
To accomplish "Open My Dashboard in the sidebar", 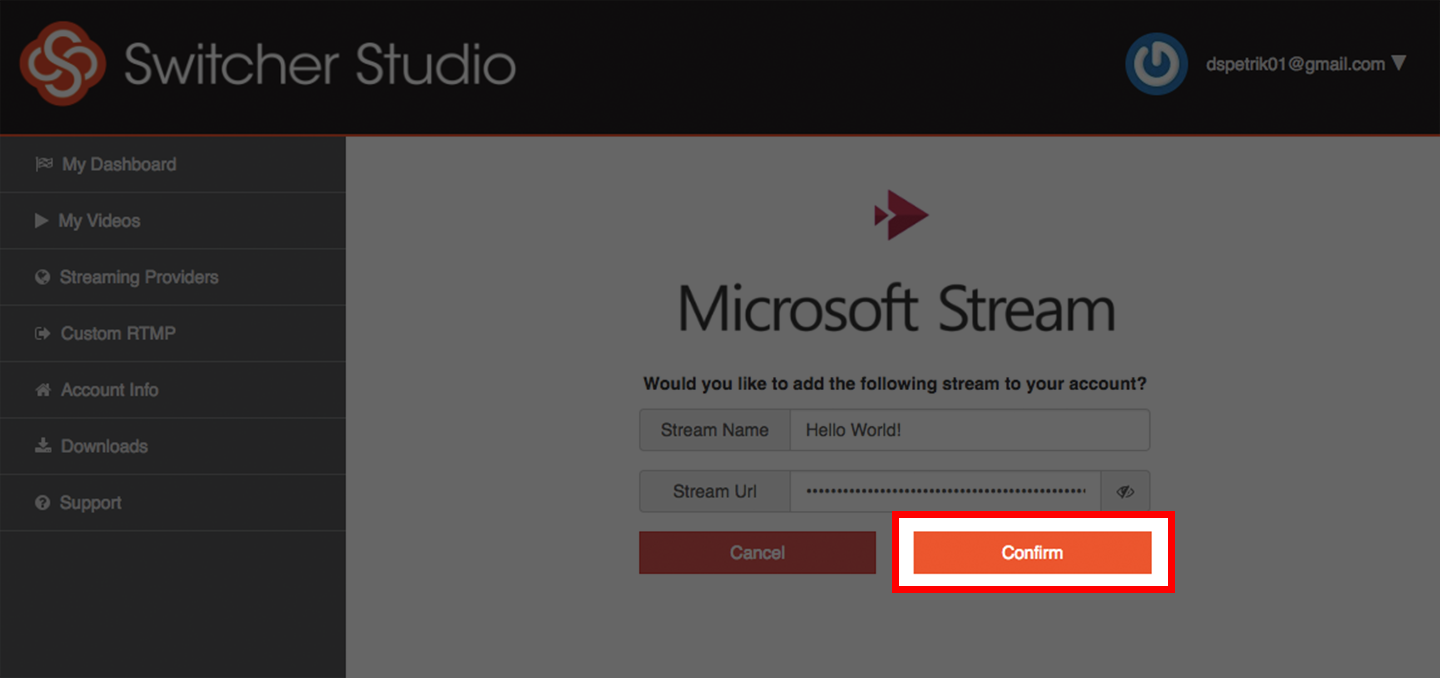I will (173, 164).
